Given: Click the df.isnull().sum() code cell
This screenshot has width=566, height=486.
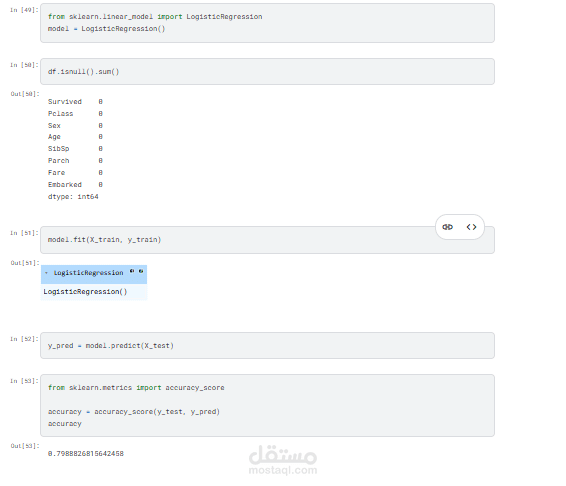Looking at the screenshot, I should (x=267, y=71).
